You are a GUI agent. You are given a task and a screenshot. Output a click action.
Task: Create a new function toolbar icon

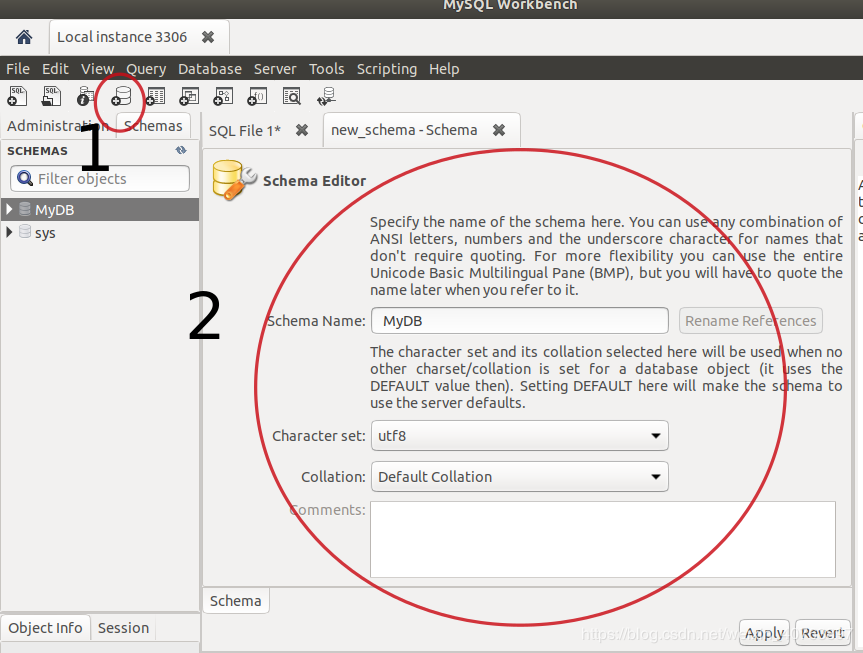pos(257,96)
